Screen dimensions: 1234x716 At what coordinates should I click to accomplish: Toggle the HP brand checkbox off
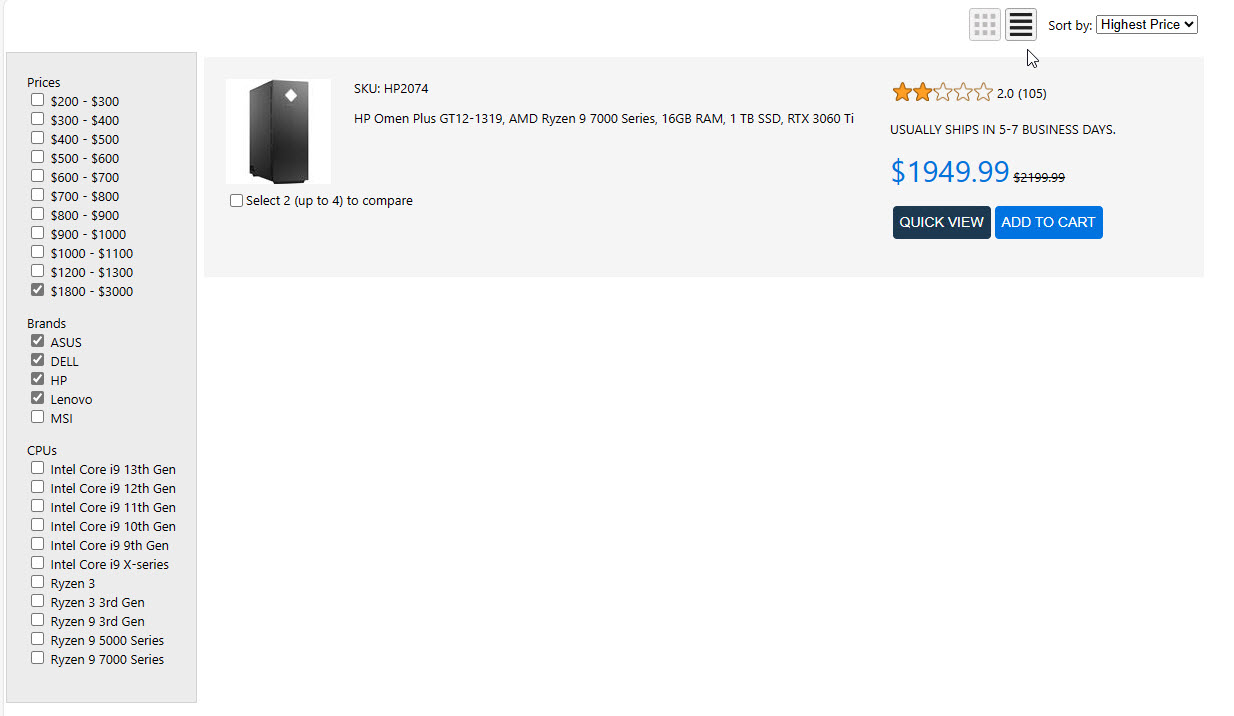coord(38,379)
